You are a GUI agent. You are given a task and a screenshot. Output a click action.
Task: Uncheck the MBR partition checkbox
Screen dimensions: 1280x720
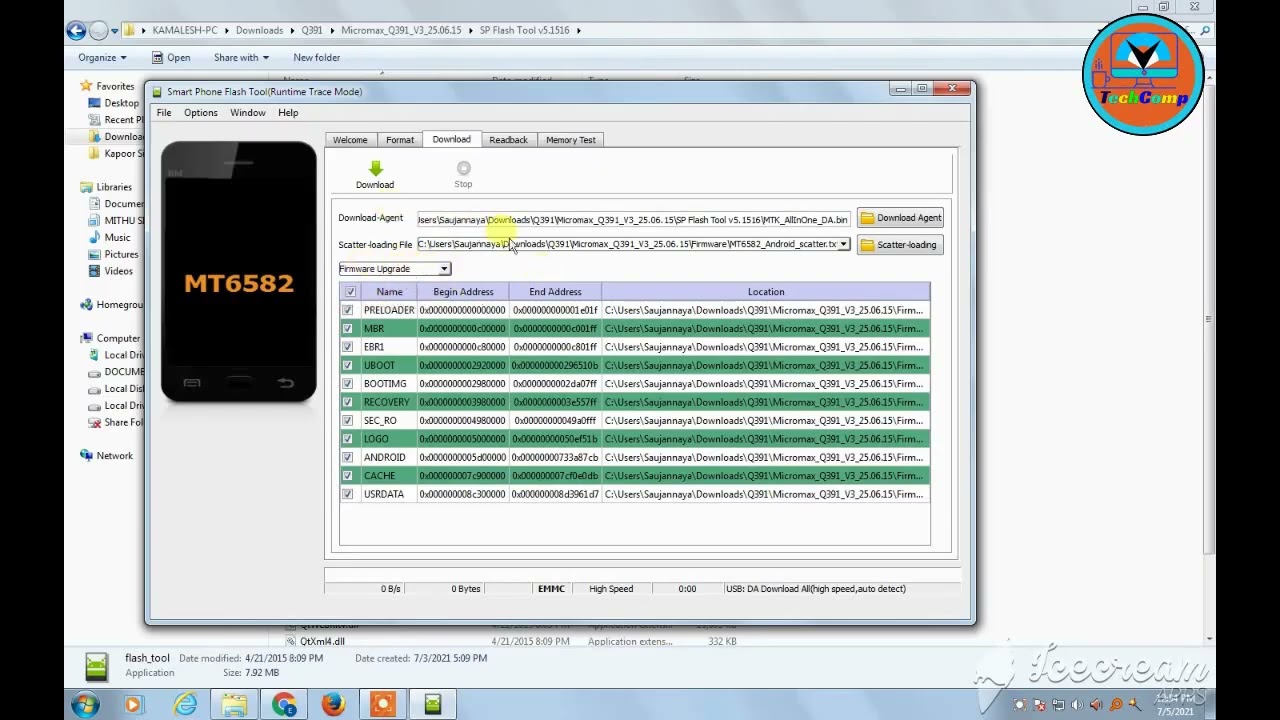(x=348, y=329)
